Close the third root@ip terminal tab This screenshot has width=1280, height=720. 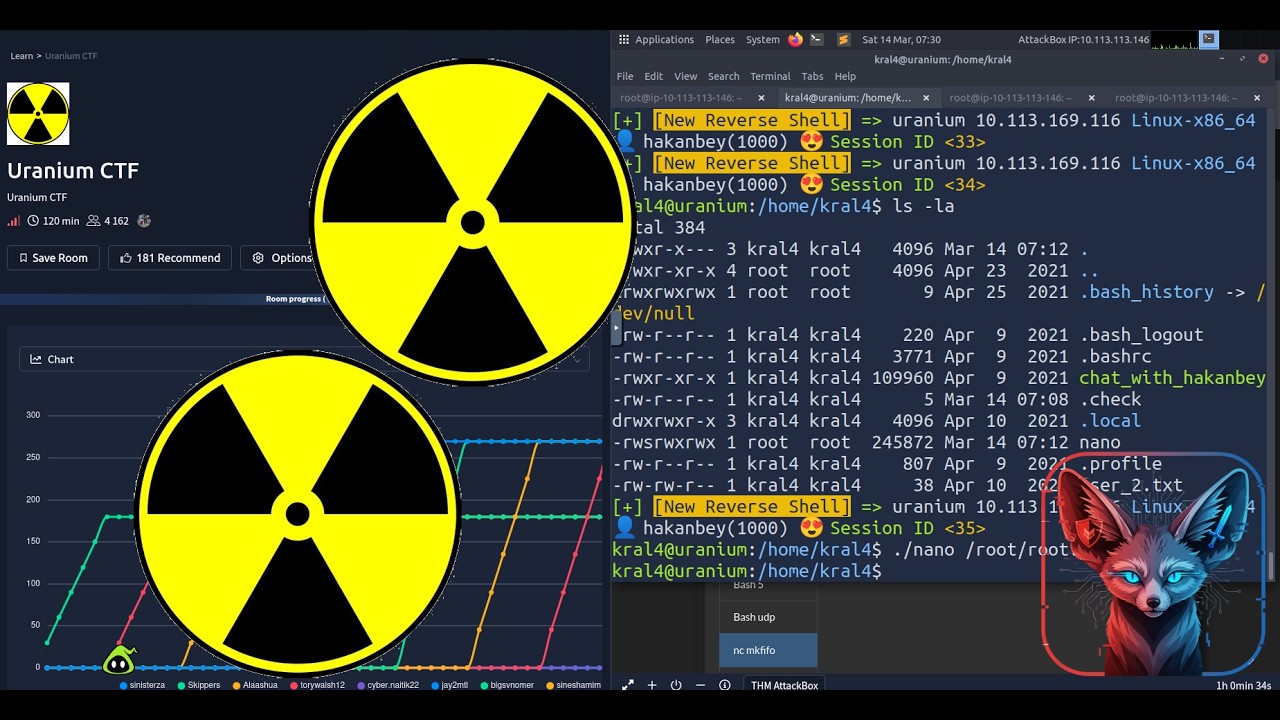coord(1091,98)
